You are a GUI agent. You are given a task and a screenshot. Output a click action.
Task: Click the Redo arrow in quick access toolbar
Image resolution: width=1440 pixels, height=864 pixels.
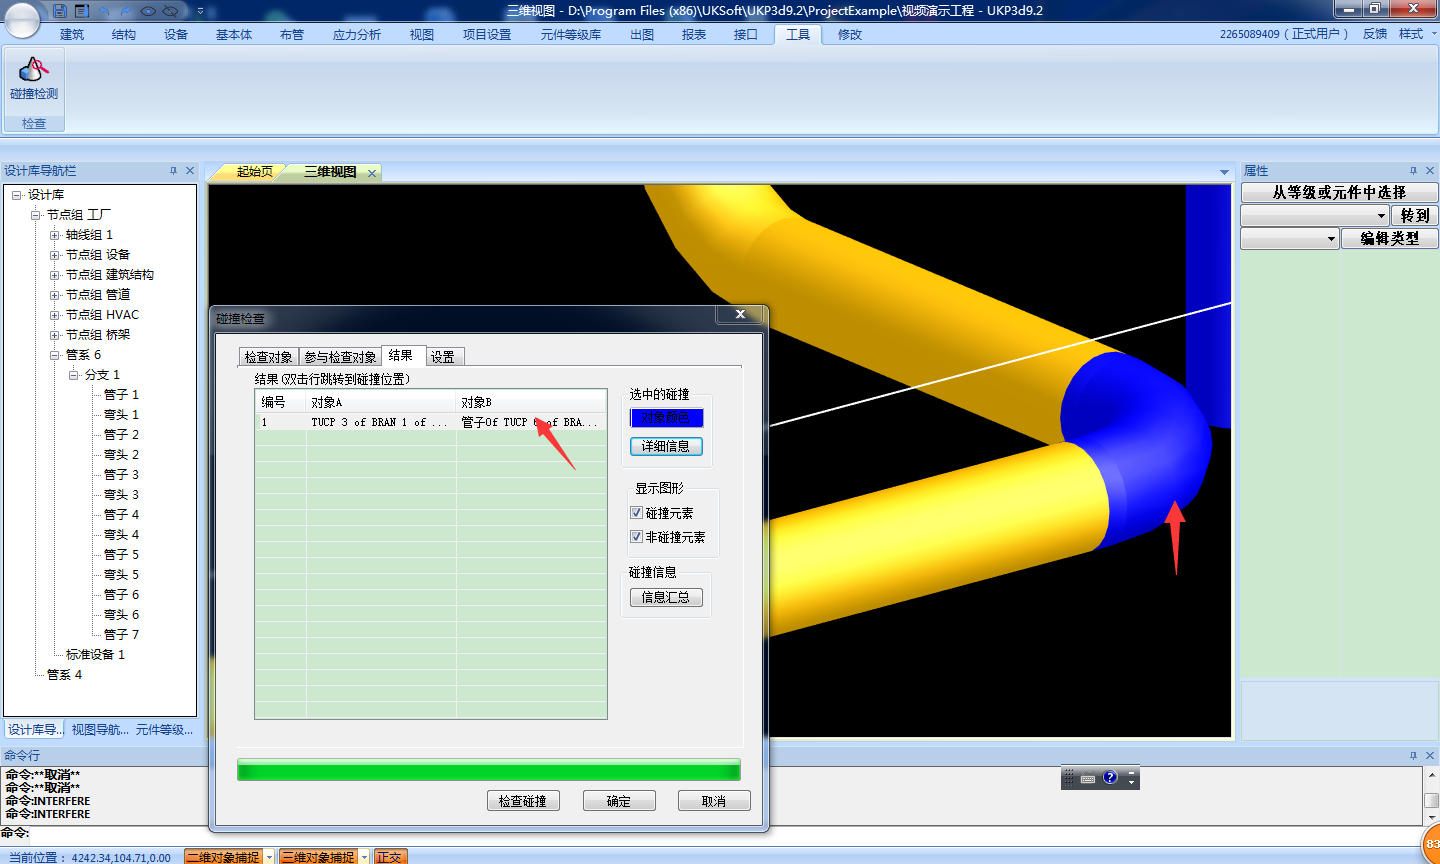(x=126, y=11)
